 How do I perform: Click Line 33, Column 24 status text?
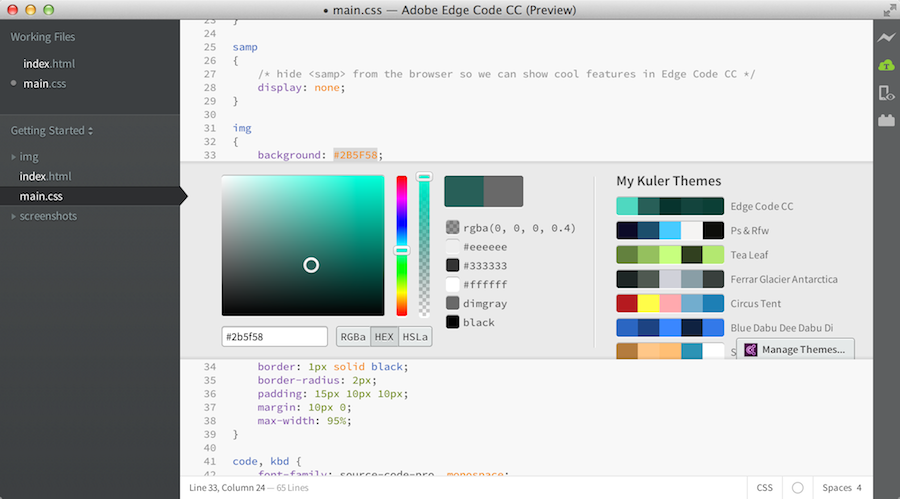point(227,488)
